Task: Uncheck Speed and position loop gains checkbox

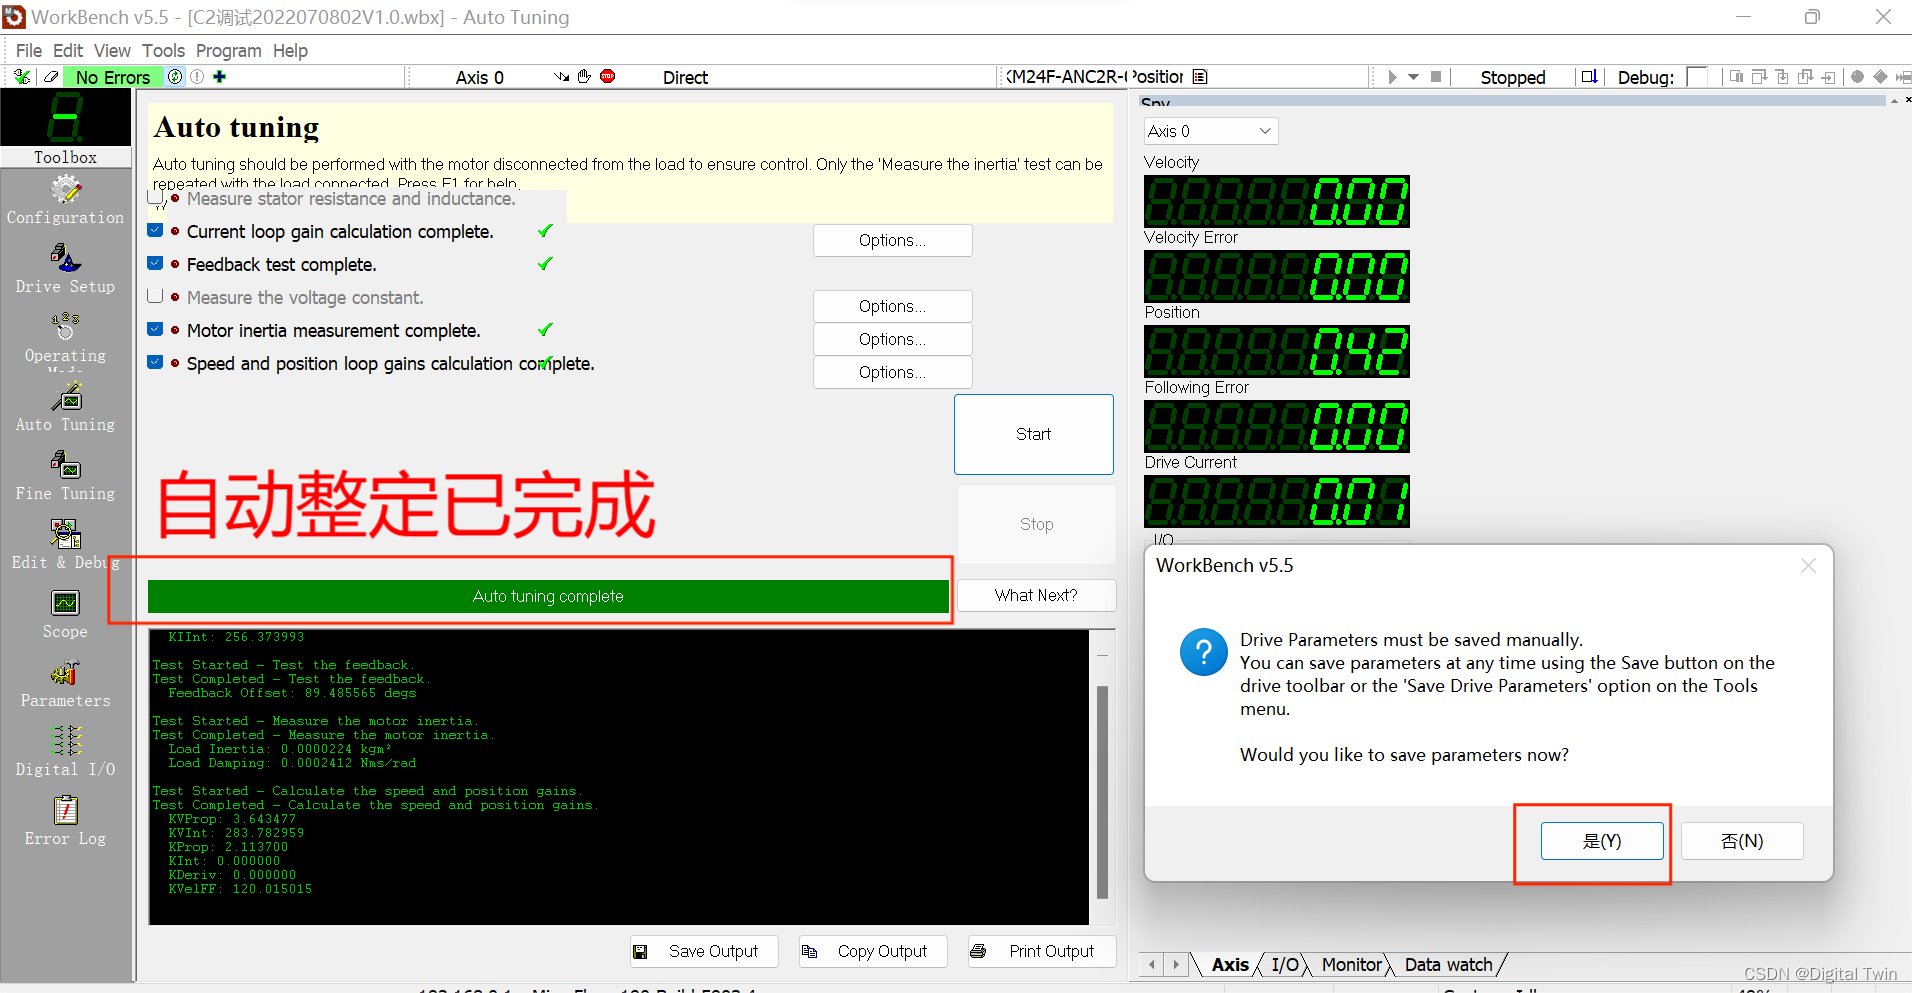Action: point(155,362)
